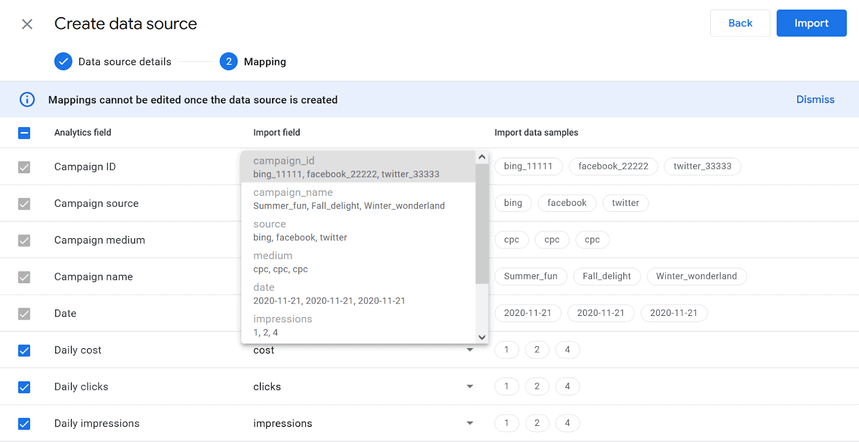Click the Mapping step number 2 icon
The height and width of the screenshot is (442, 859).
(228, 61)
